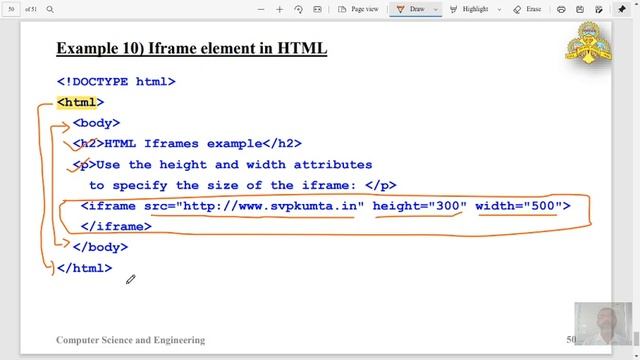Click the 'Computer Science and Engineering' footer text
The width and height of the screenshot is (640, 360).
pyautogui.click(x=131, y=340)
